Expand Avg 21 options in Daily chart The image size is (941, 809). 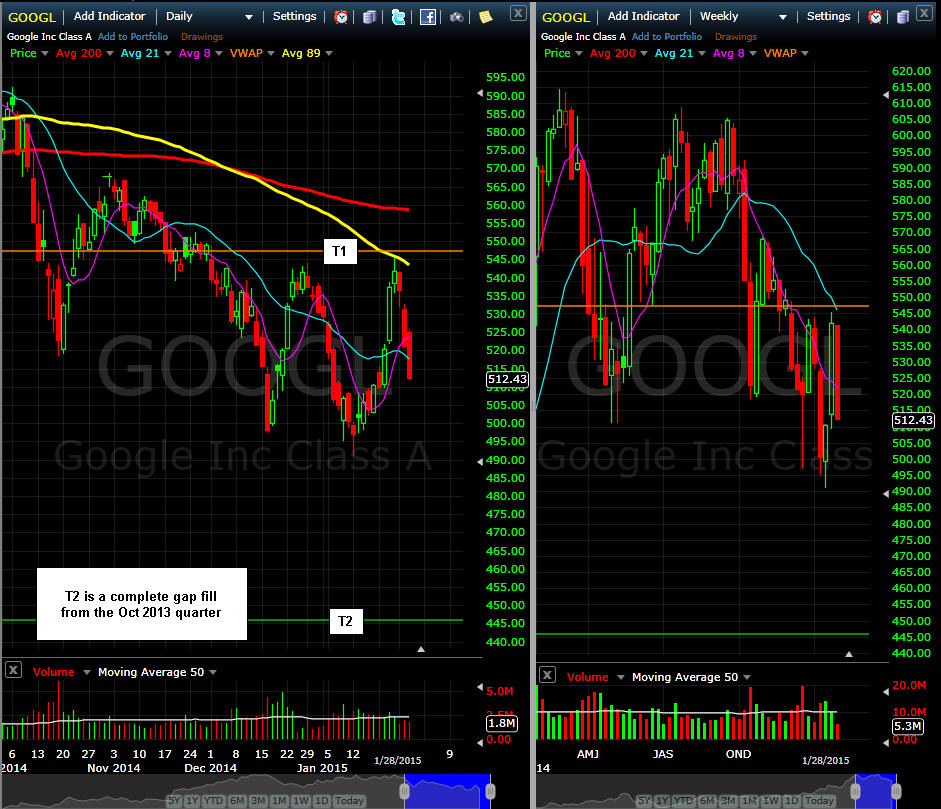coord(167,53)
